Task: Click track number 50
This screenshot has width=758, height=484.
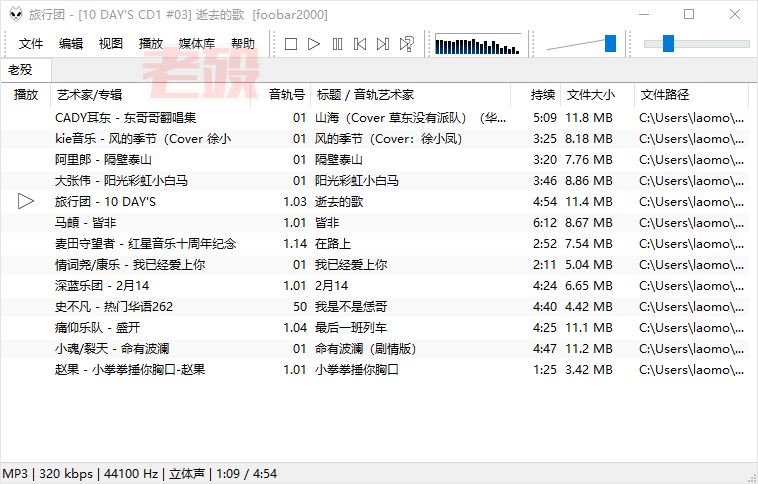Action: tap(300, 307)
